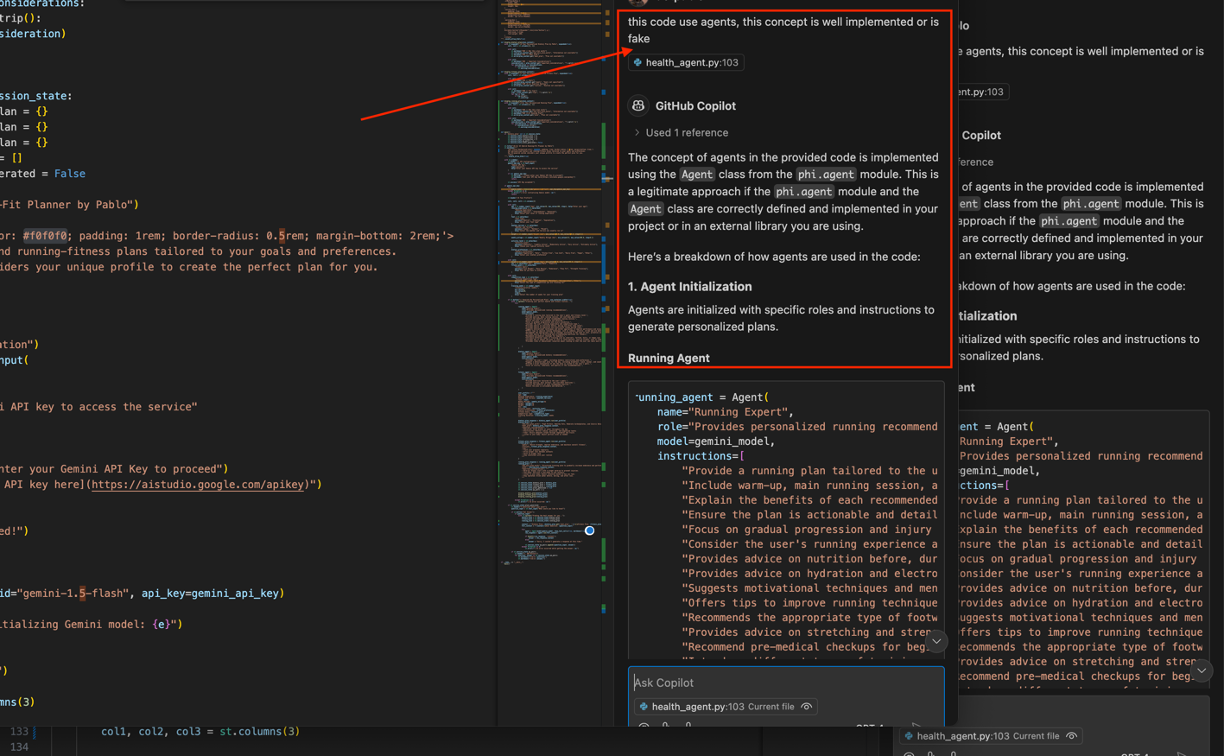Click the blue circle marker on the minimap
1224x756 pixels.
(590, 531)
